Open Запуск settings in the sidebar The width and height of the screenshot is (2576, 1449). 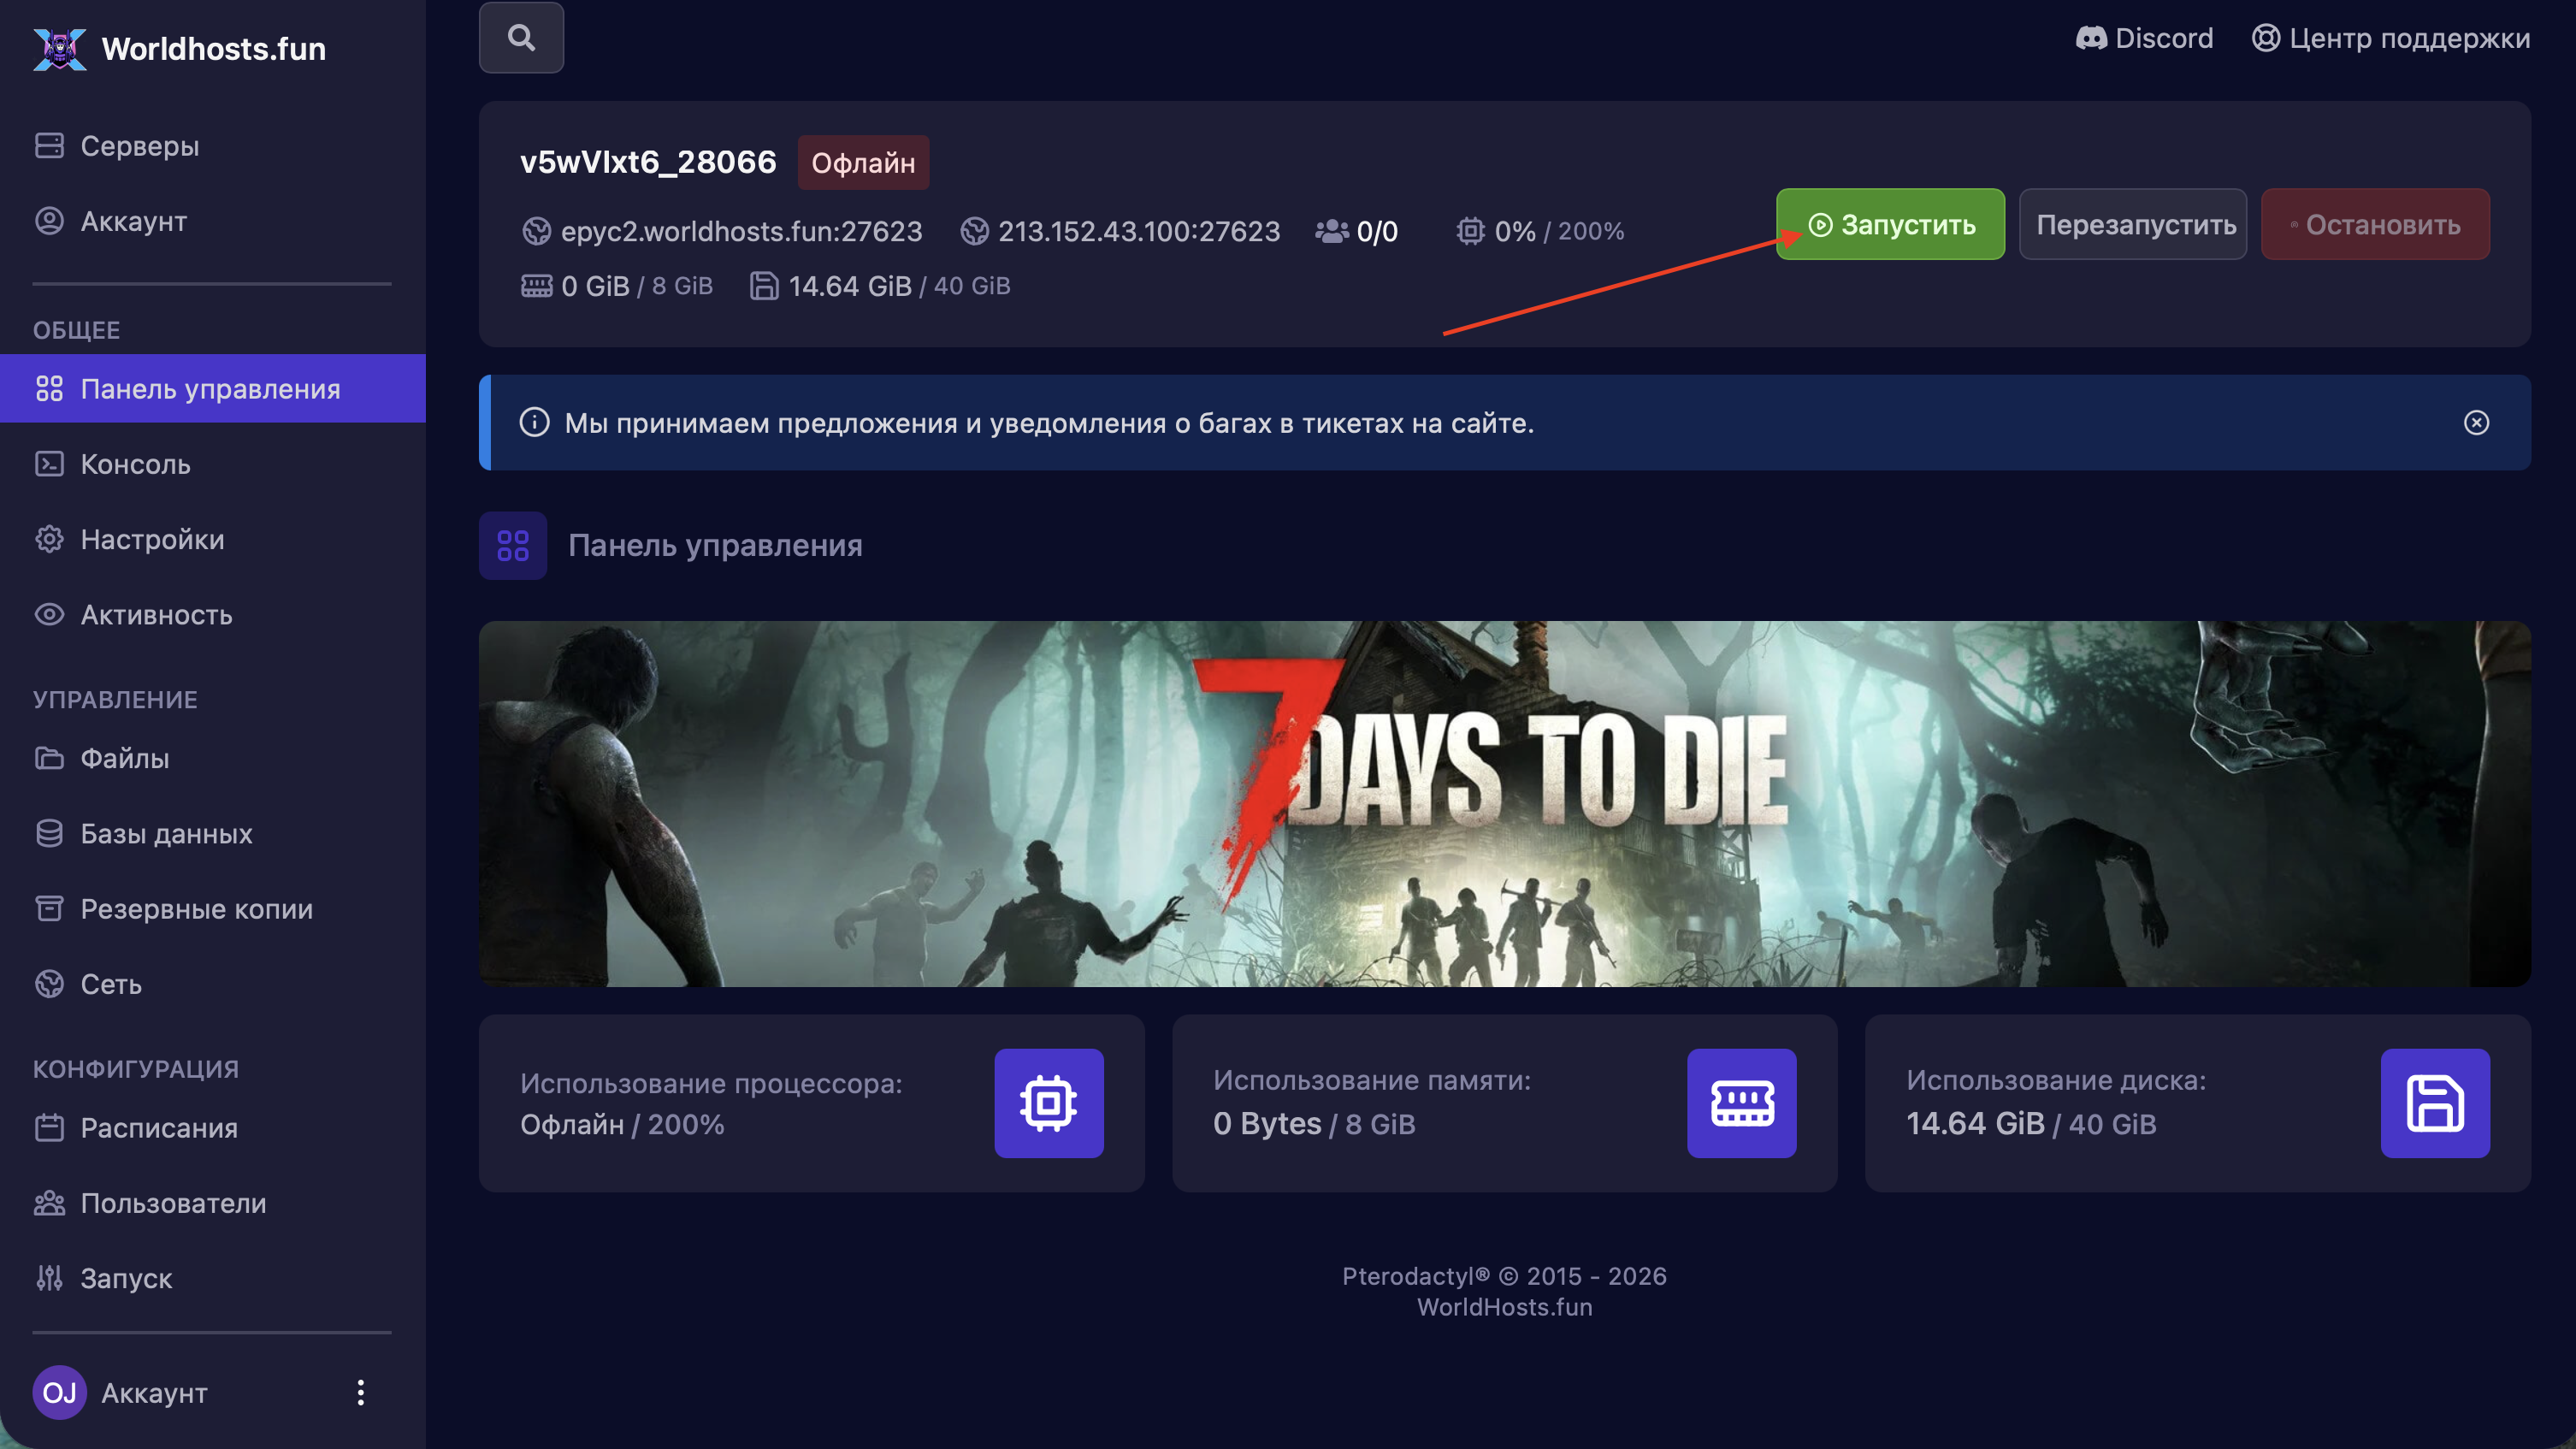coord(126,1278)
